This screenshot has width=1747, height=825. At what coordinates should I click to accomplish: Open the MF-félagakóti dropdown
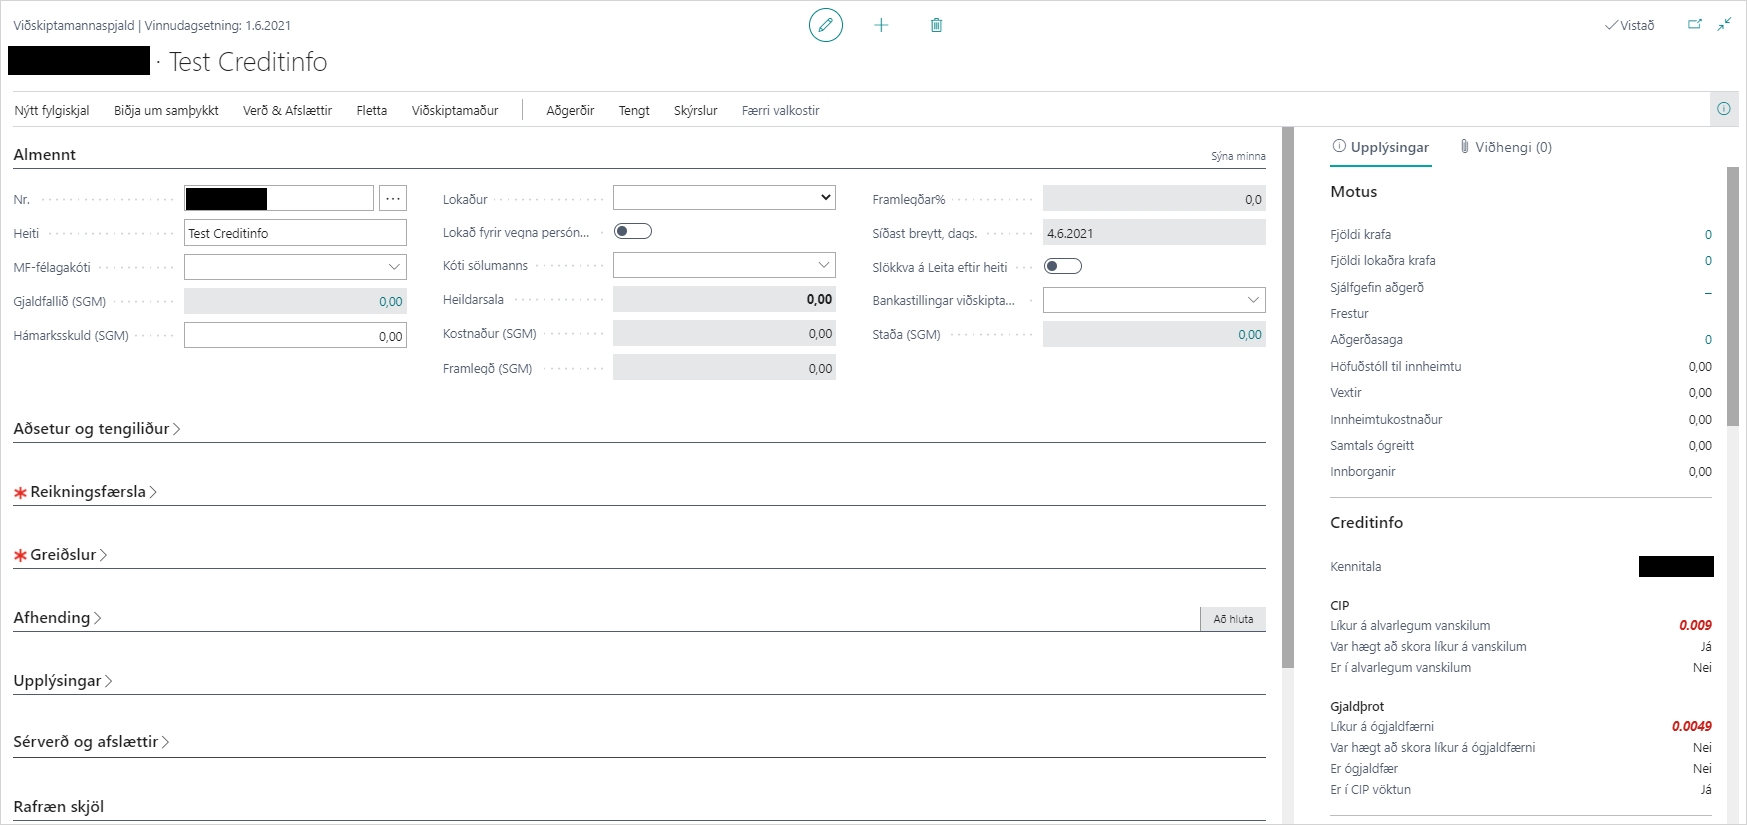(x=295, y=267)
